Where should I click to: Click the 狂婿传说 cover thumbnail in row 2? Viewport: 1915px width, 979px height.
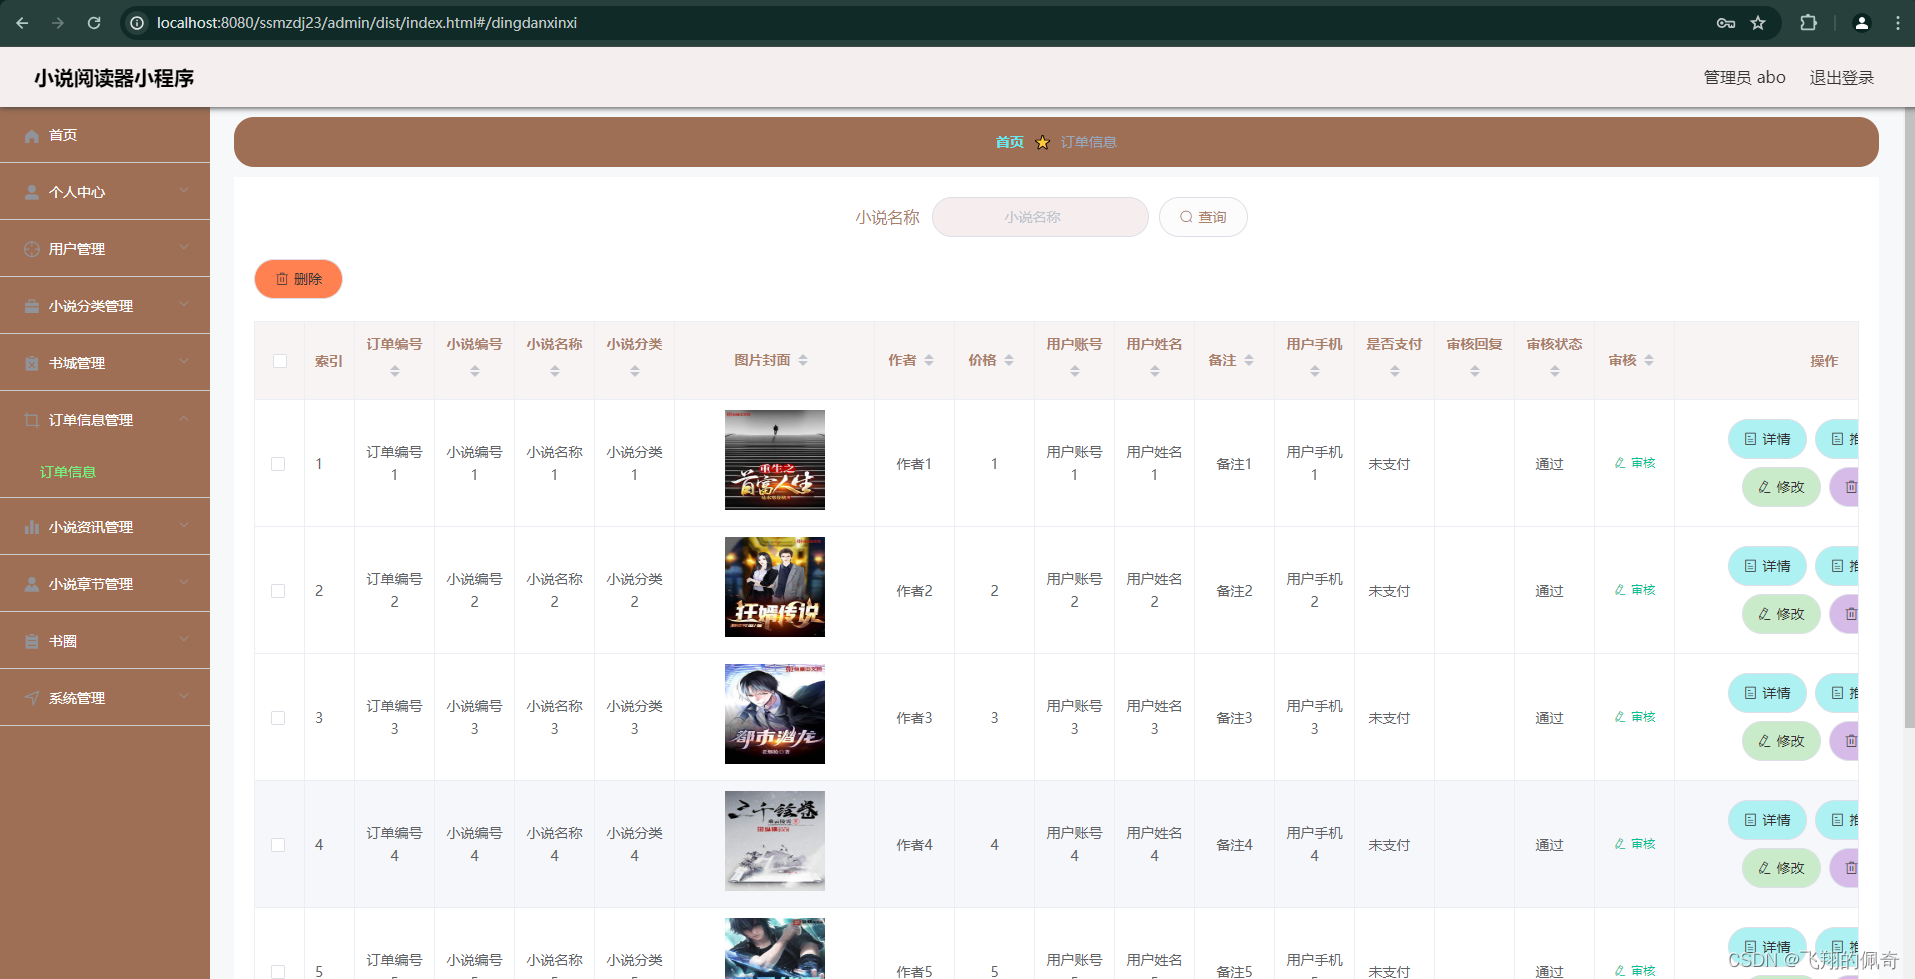point(775,587)
